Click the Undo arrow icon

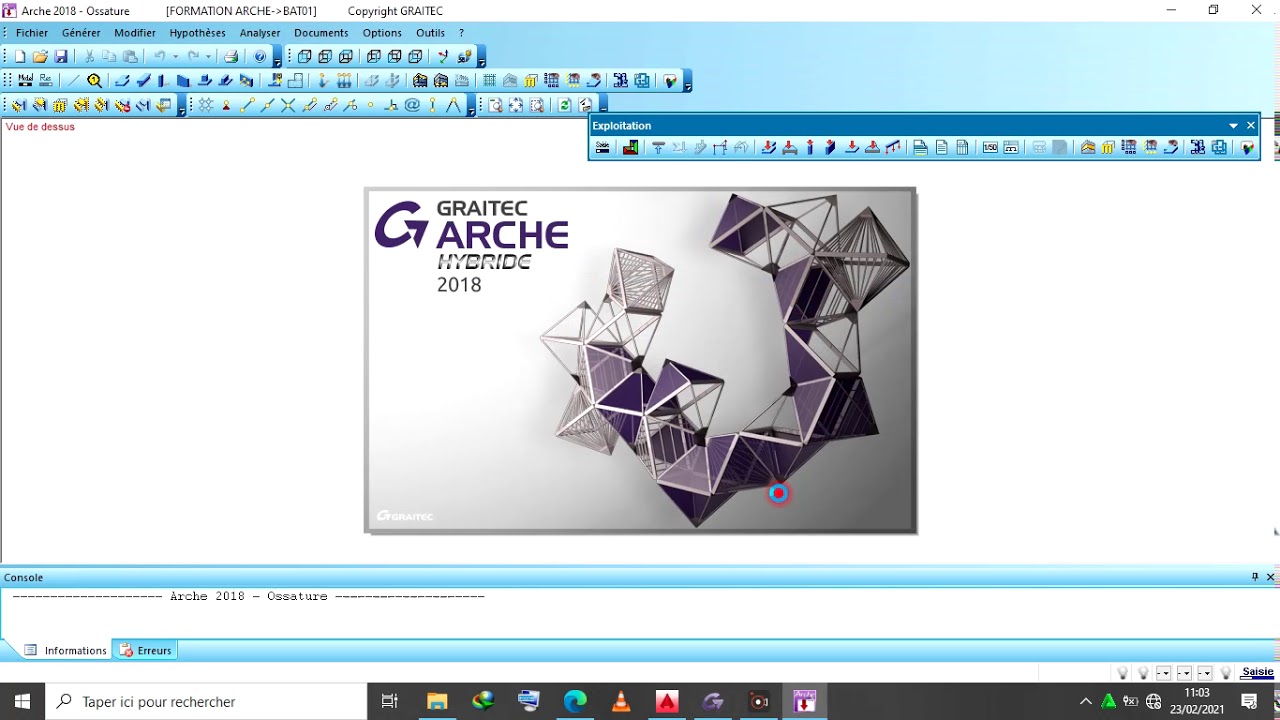(x=159, y=57)
